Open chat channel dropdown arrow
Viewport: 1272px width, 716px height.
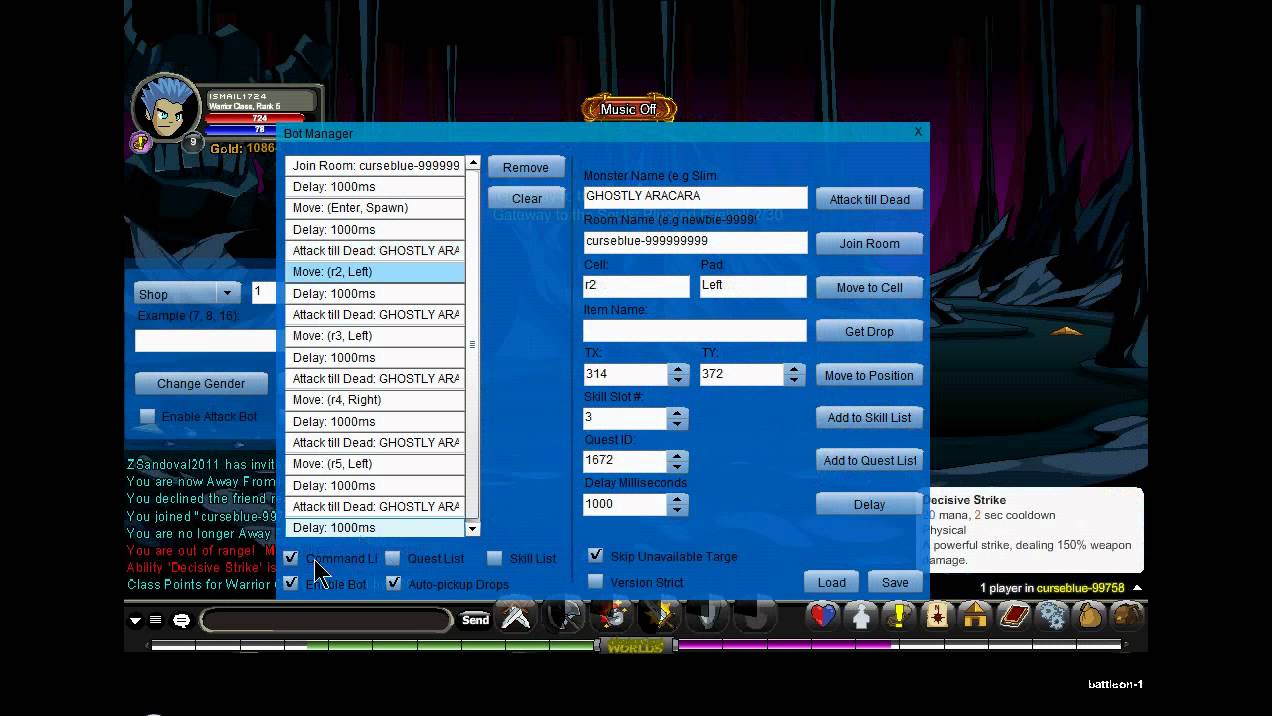click(135, 620)
